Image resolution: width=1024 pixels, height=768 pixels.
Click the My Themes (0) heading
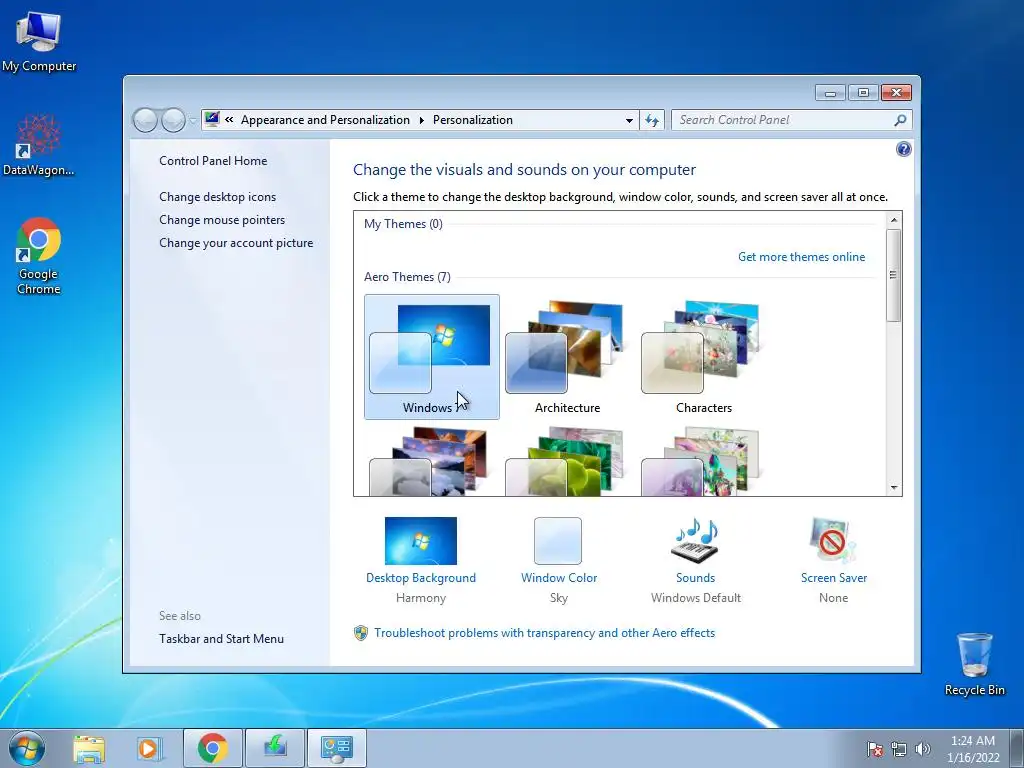click(403, 224)
